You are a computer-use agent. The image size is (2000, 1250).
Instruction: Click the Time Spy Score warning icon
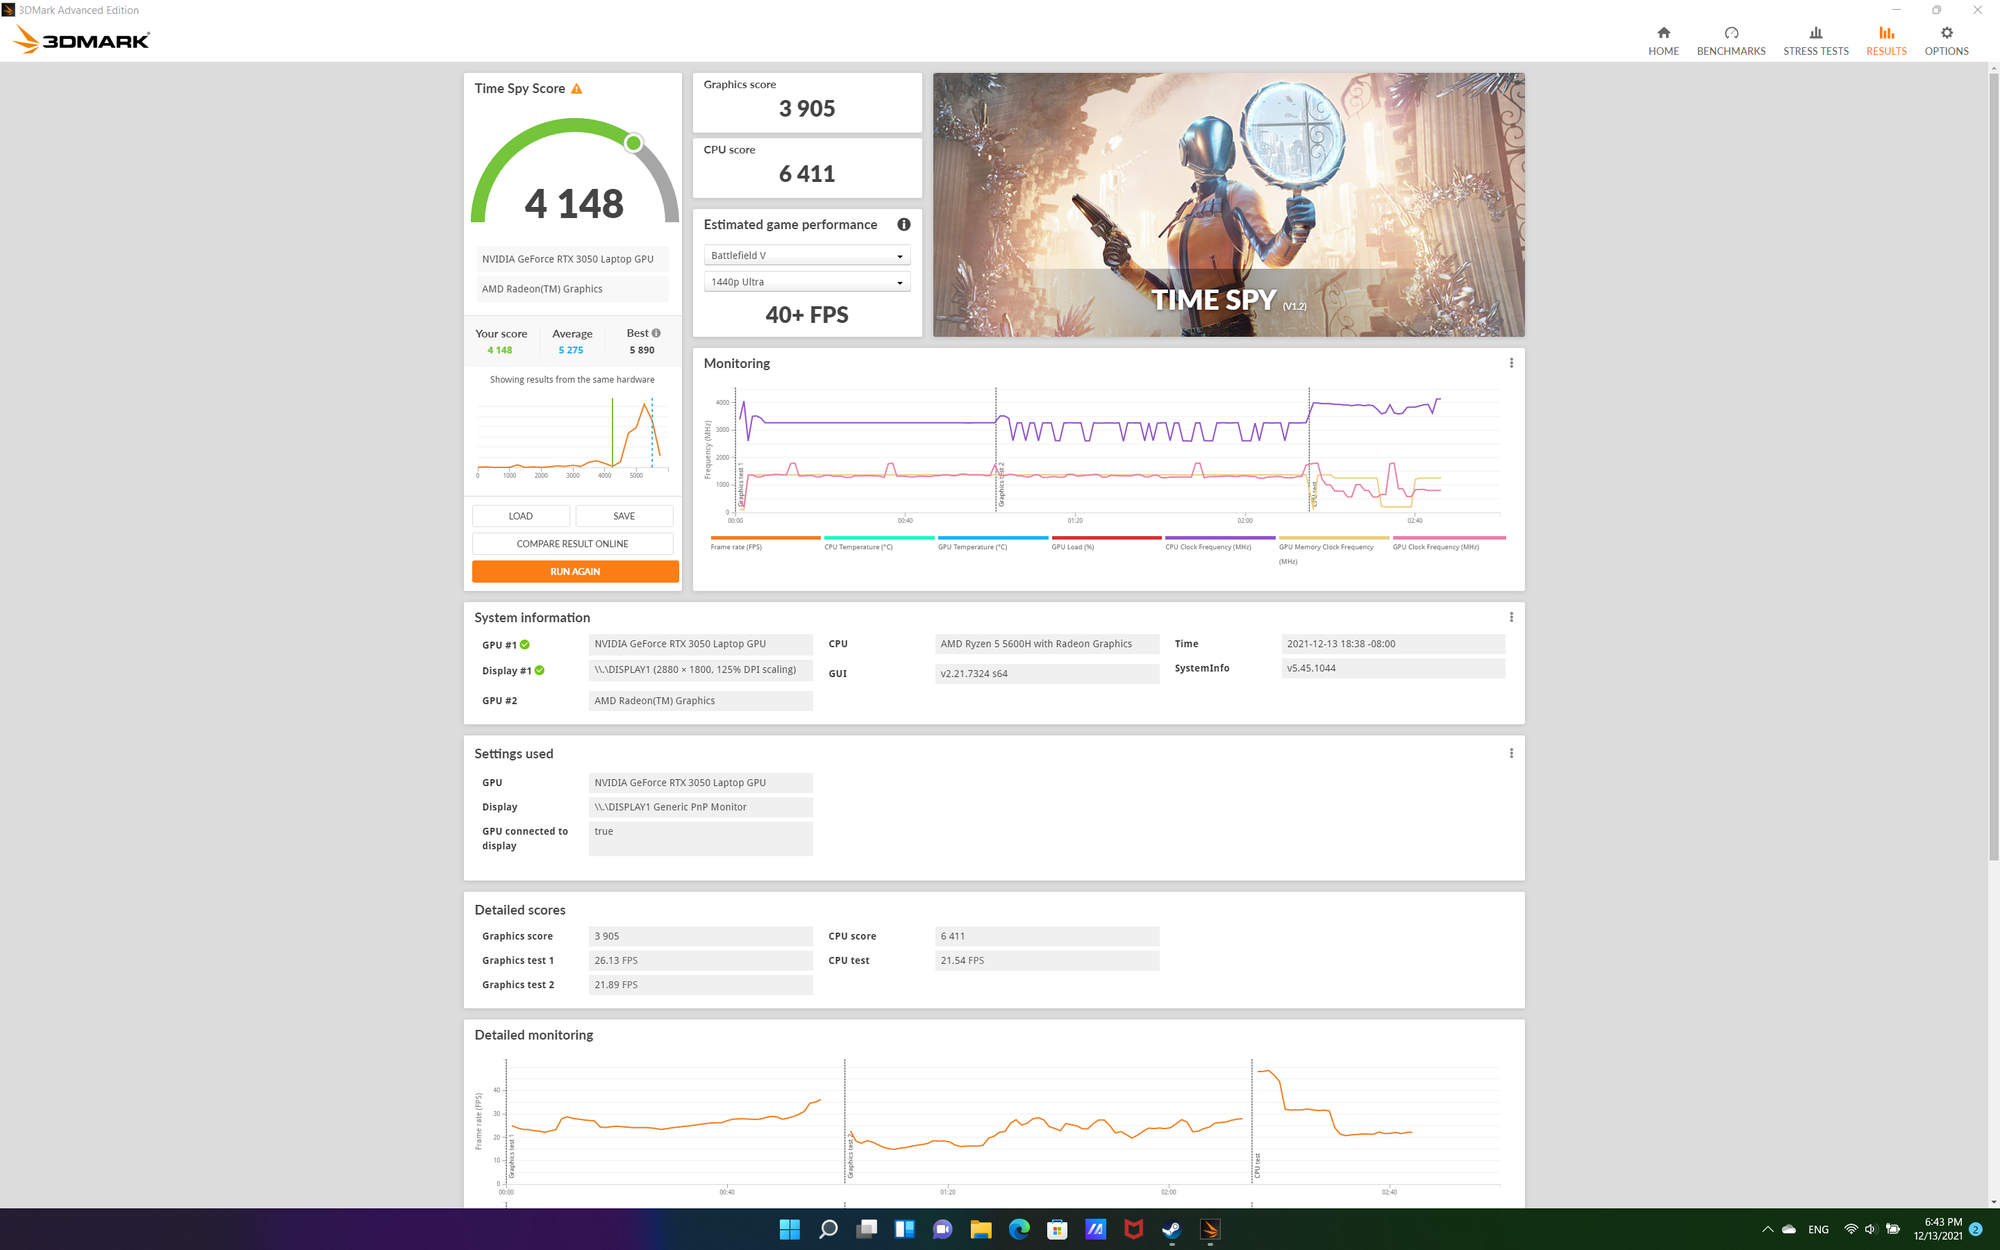coord(577,89)
